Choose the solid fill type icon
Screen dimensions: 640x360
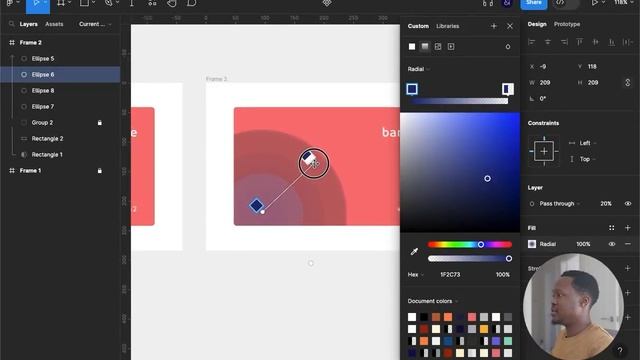[412, 47]
